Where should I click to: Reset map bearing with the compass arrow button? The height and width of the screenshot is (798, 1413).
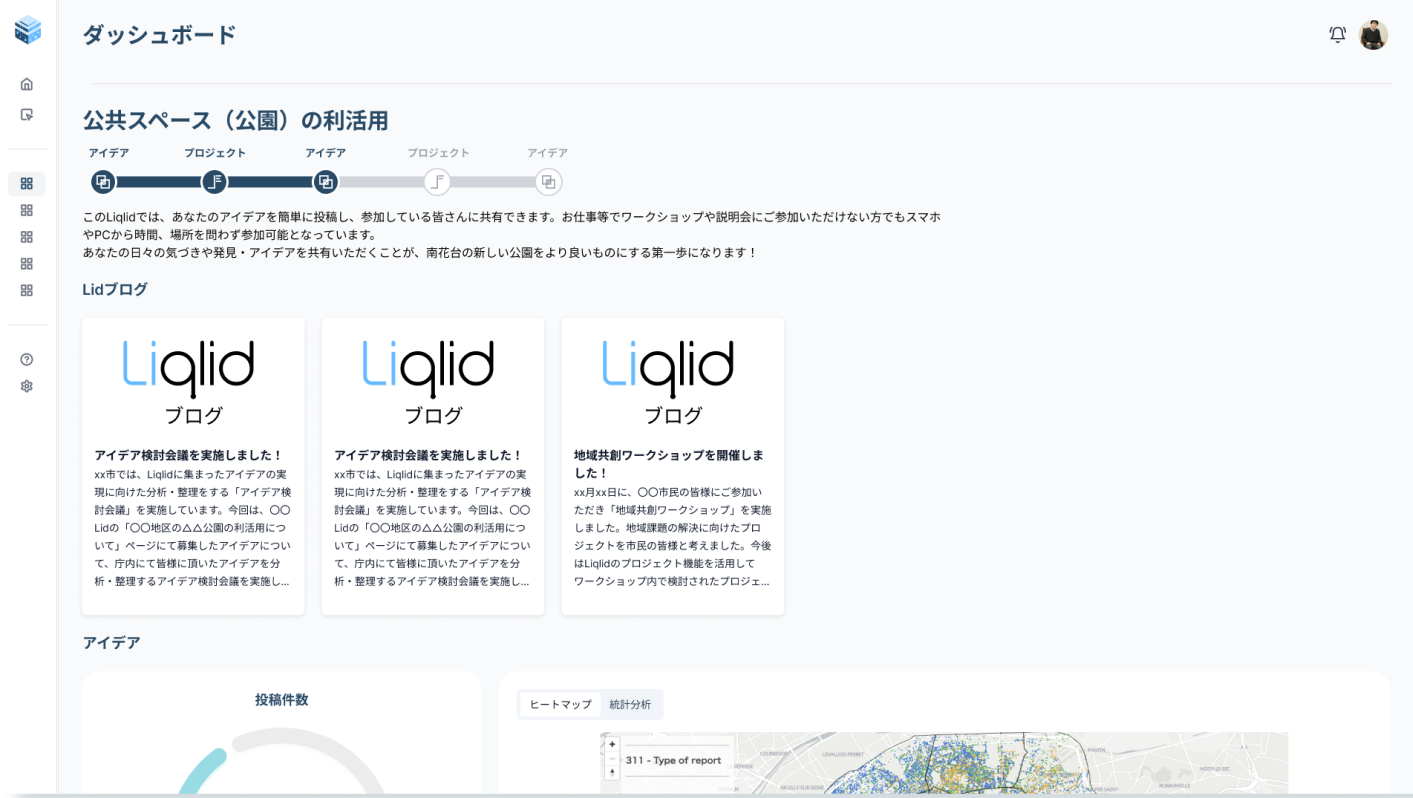pyautogui.click(x=613, y=773)
